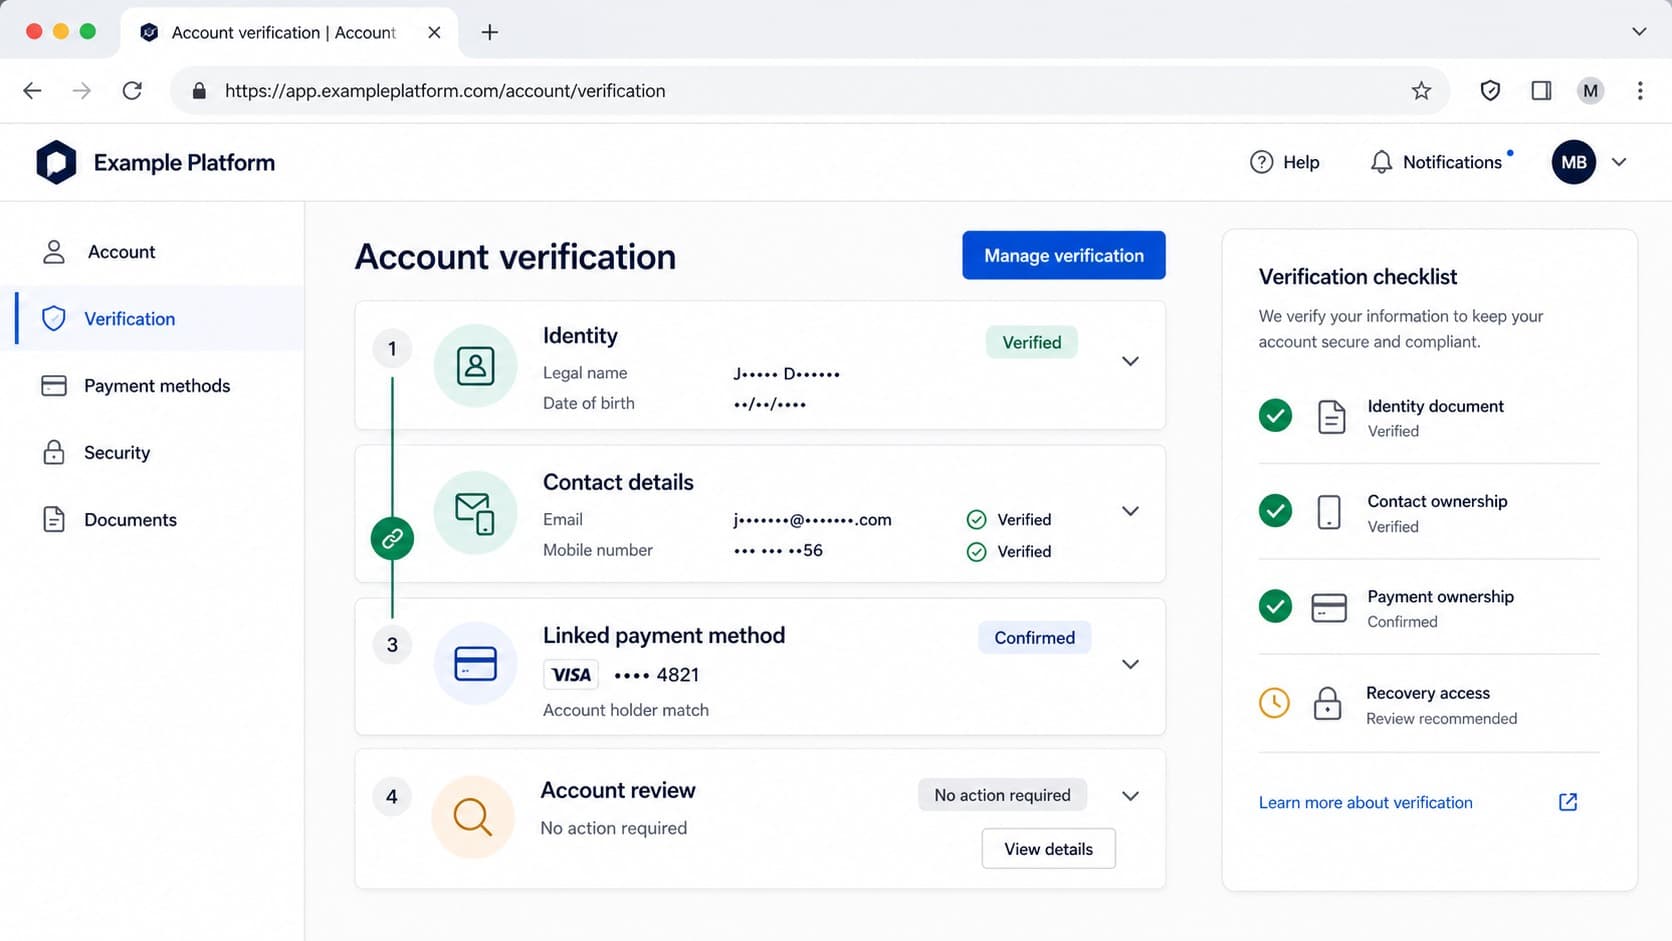1672x941 pixels.
Task: Click the Verified badge on Identity
Action: tap(1032, 342)
